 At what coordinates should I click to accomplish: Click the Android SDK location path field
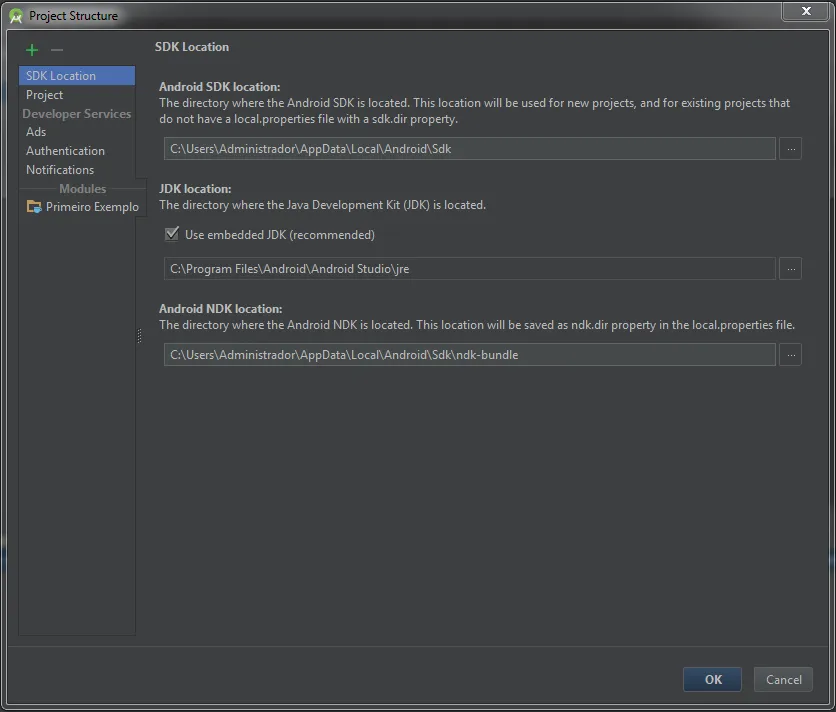(x=469, y=149)
